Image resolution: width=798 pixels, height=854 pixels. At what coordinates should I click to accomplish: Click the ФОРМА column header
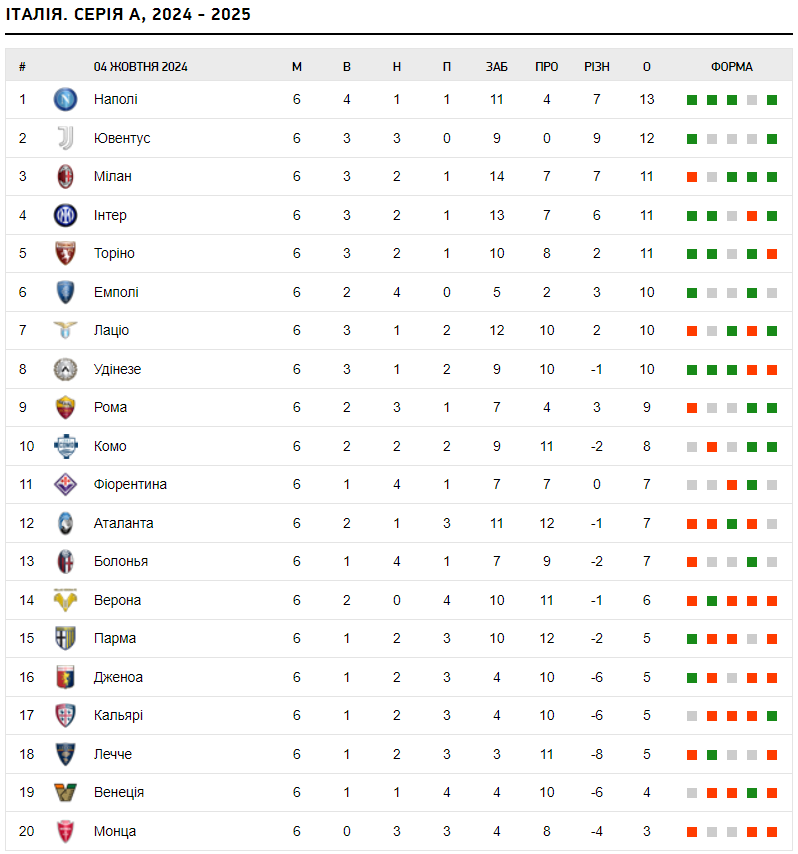tap(732, 67)
